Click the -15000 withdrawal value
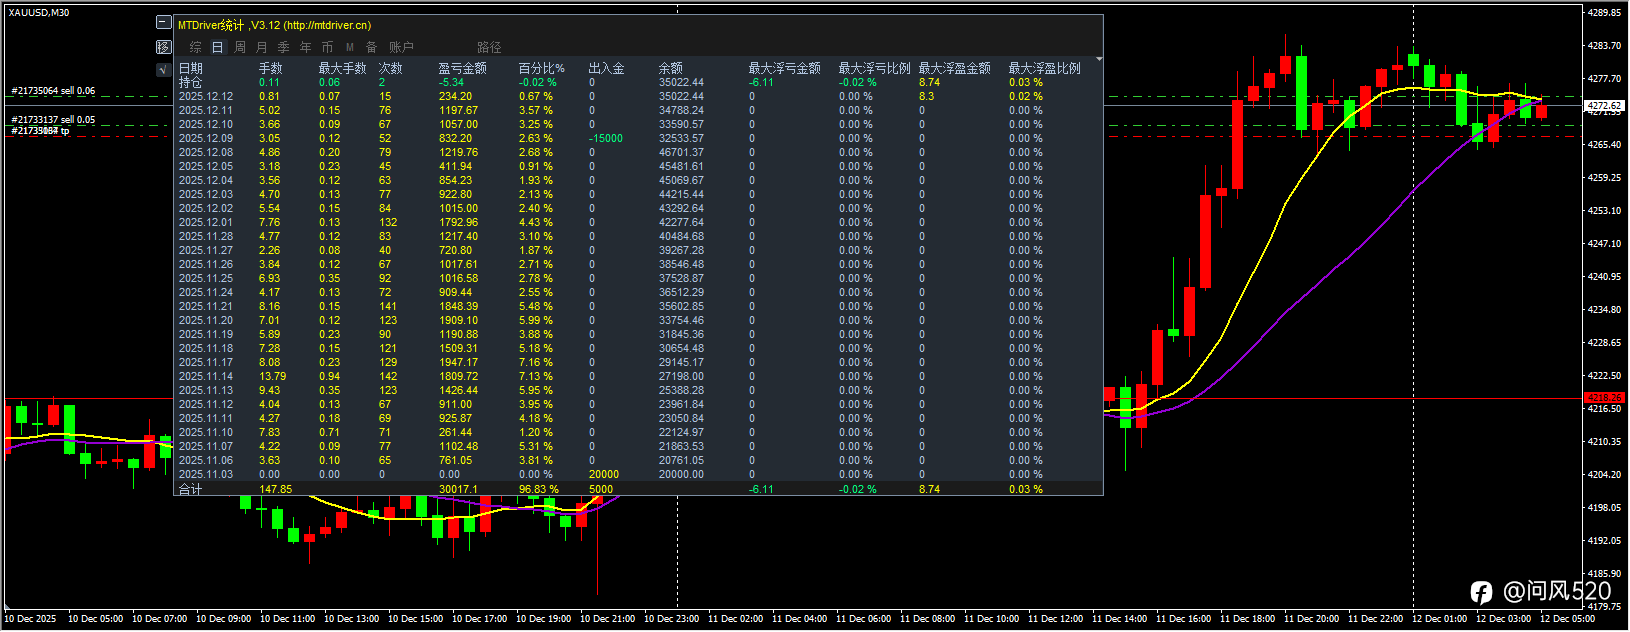 point(606,138)
